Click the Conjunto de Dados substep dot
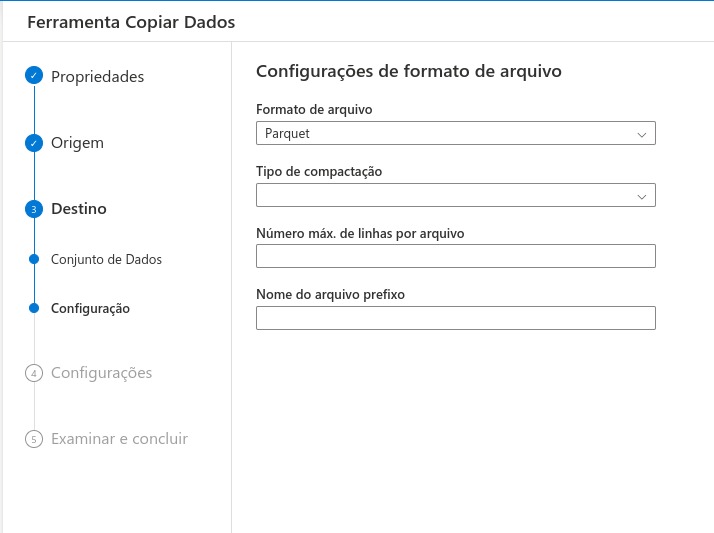 tap(34, 259)
